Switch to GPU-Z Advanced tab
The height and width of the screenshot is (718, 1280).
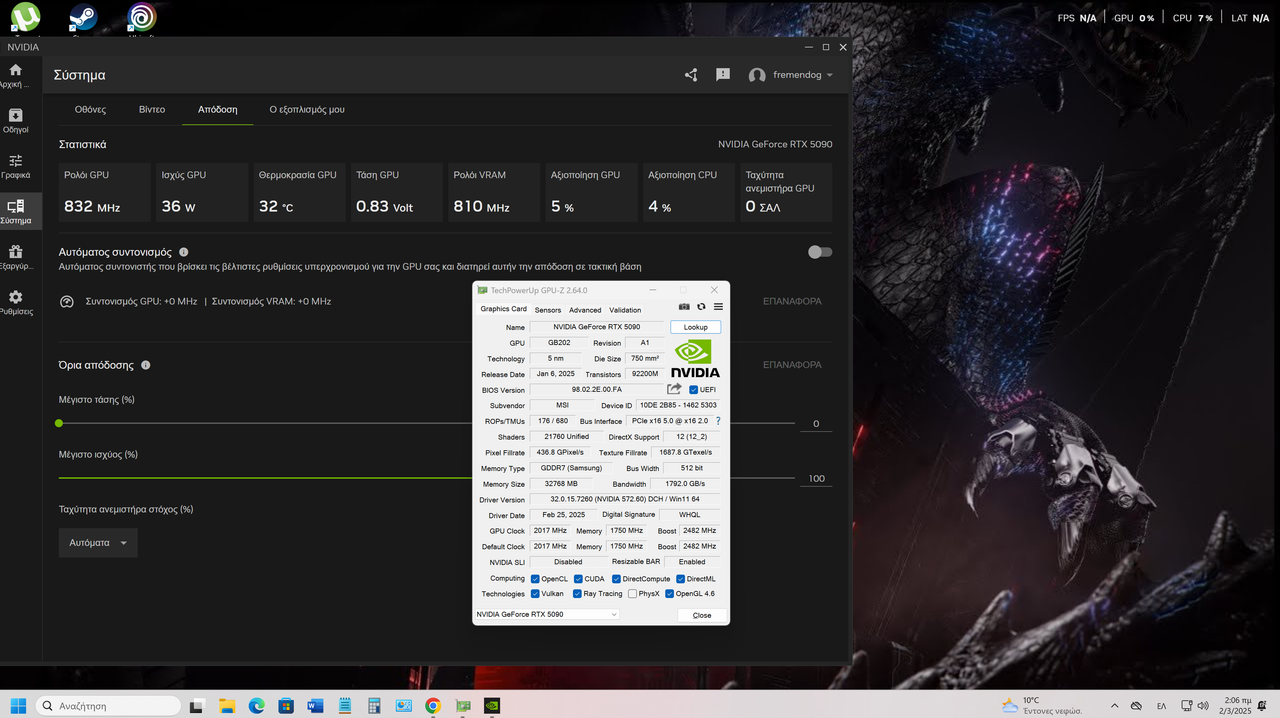pos(585,310)
